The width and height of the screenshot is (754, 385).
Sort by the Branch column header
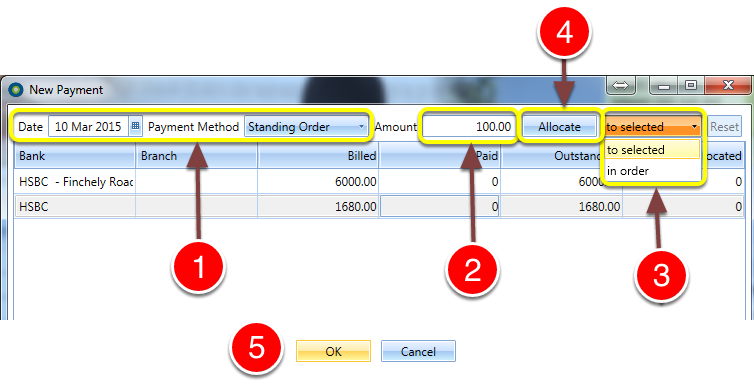[196, 156]
